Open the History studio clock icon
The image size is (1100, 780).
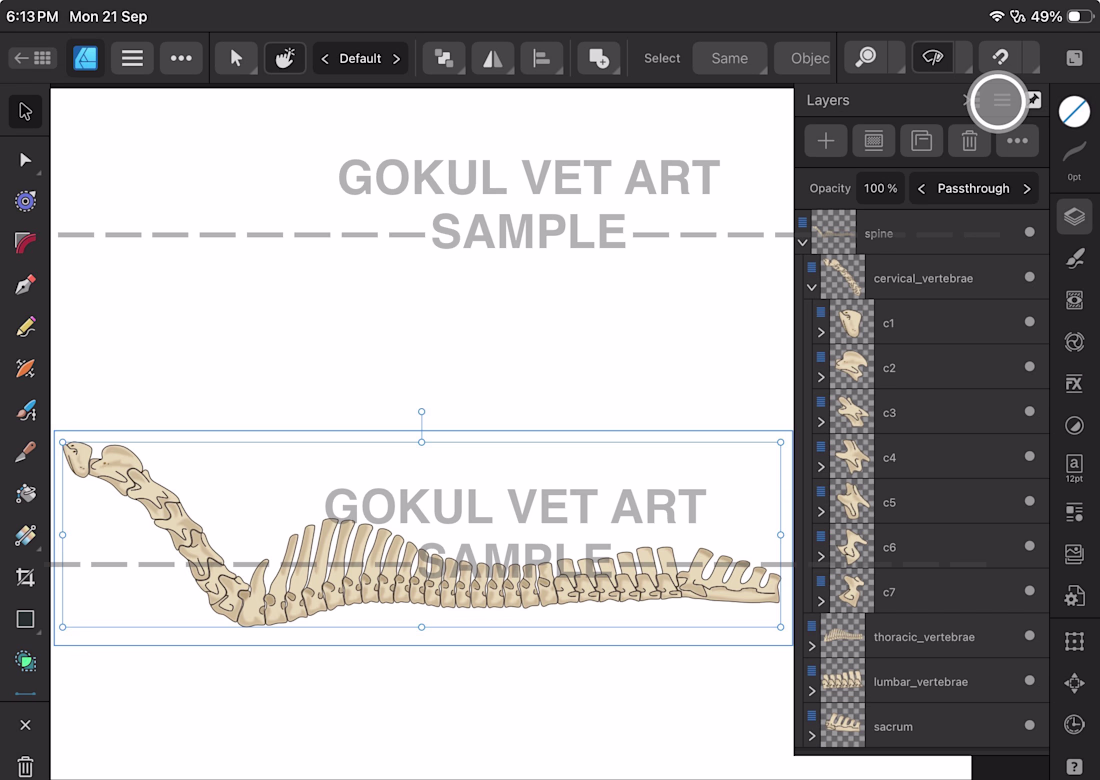1074,724
